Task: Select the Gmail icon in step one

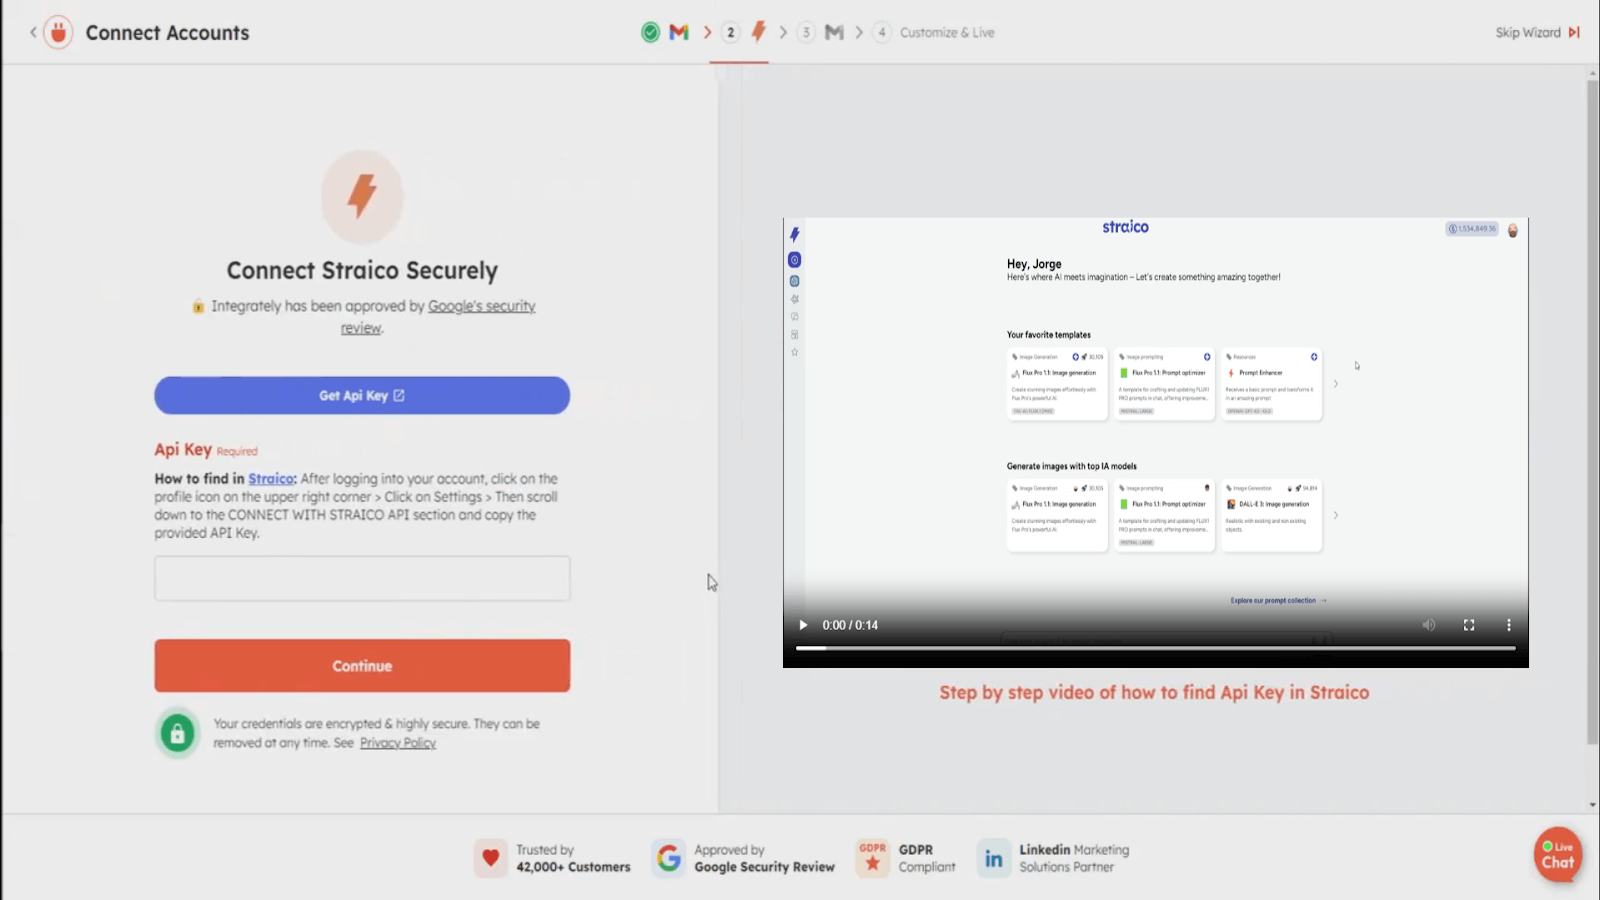Action: point(679,32)
